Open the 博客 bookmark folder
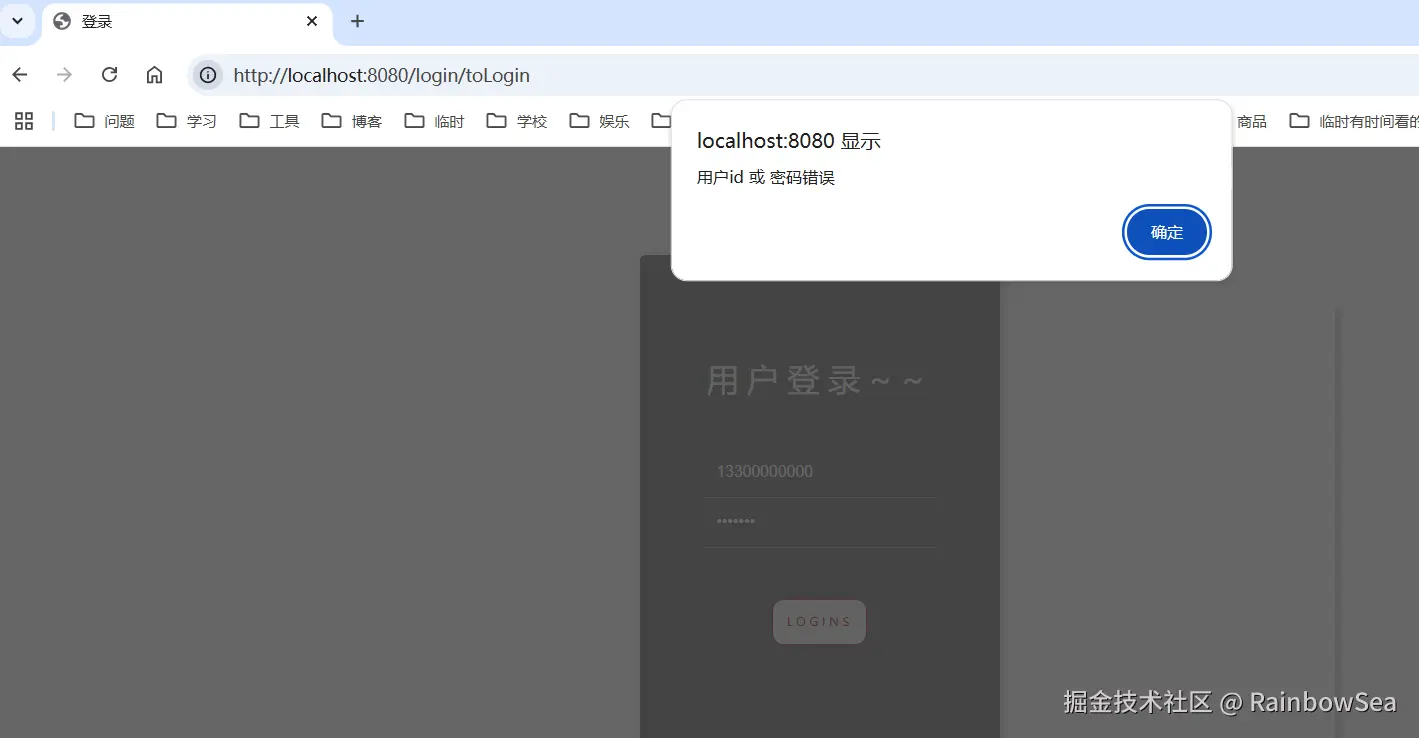 [352, 121]
